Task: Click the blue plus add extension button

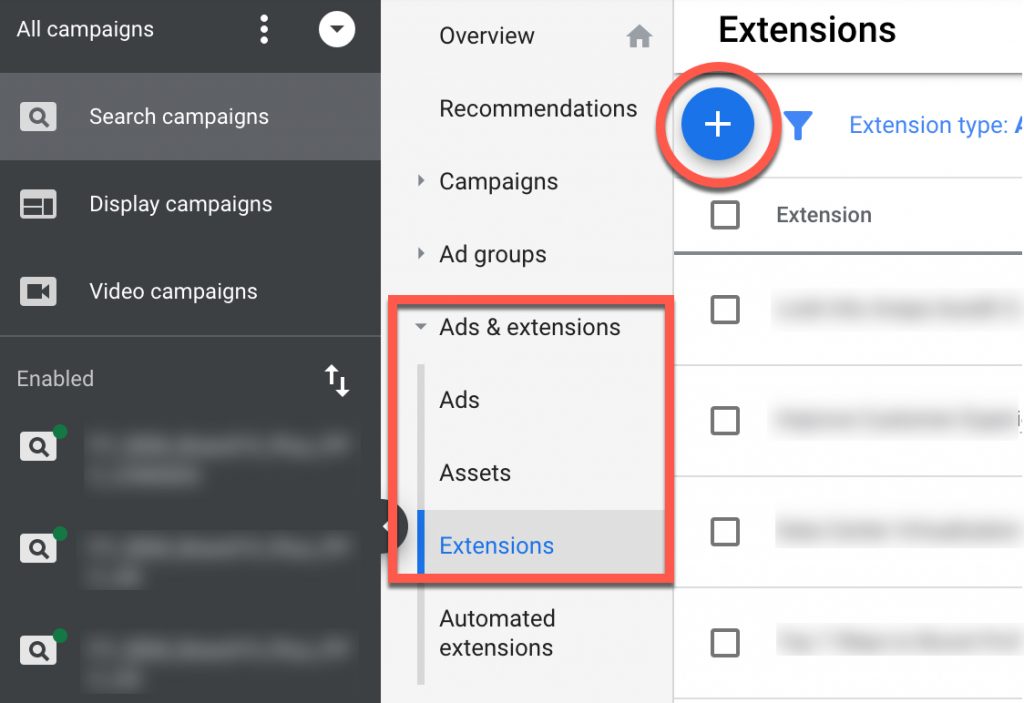Action: 717,124
